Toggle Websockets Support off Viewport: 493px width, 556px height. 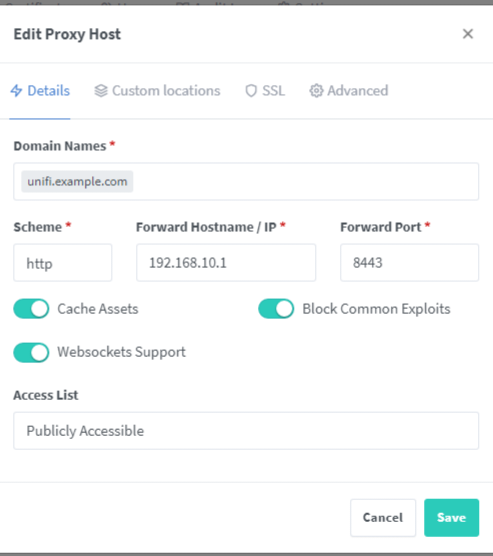click(x=31, y=352)
